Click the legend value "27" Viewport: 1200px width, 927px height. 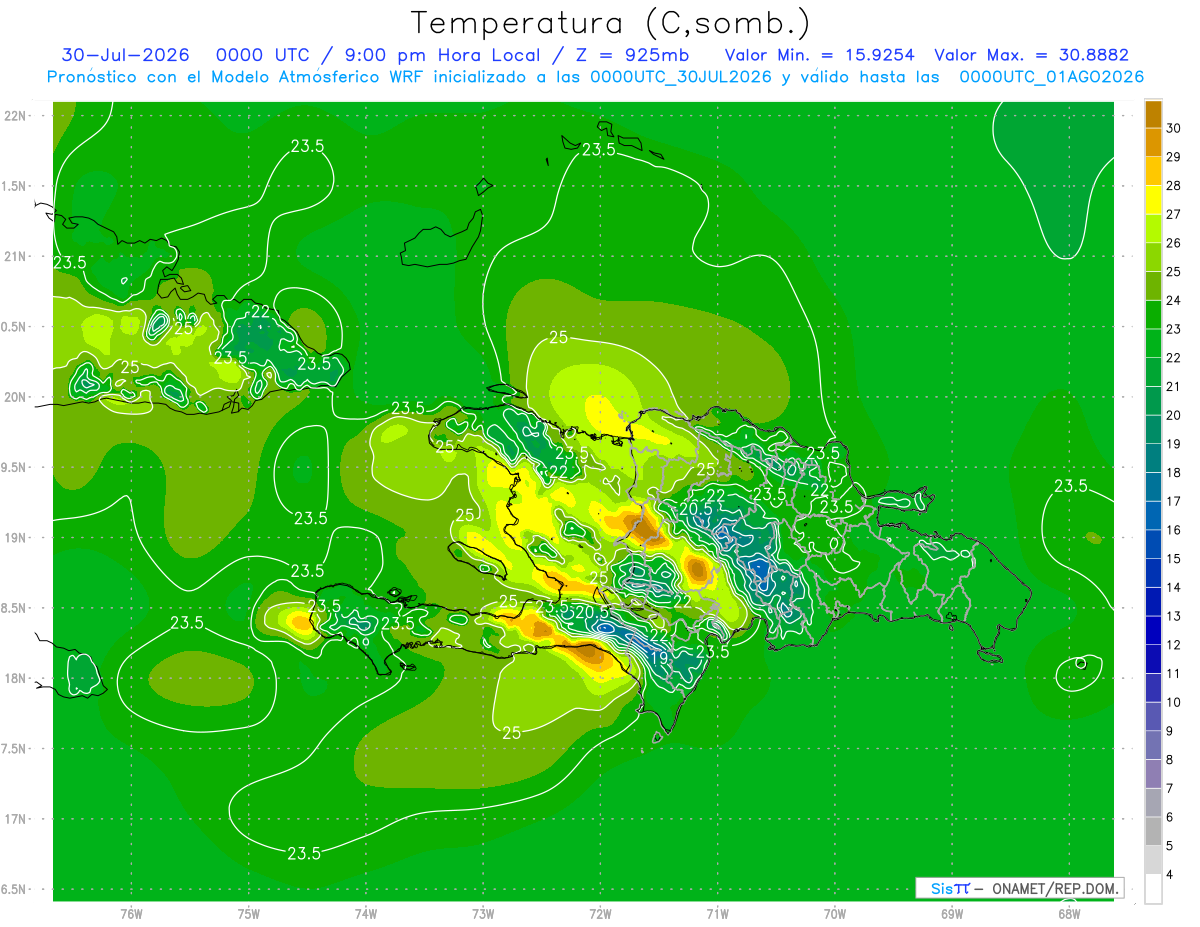coord(1174,214)
